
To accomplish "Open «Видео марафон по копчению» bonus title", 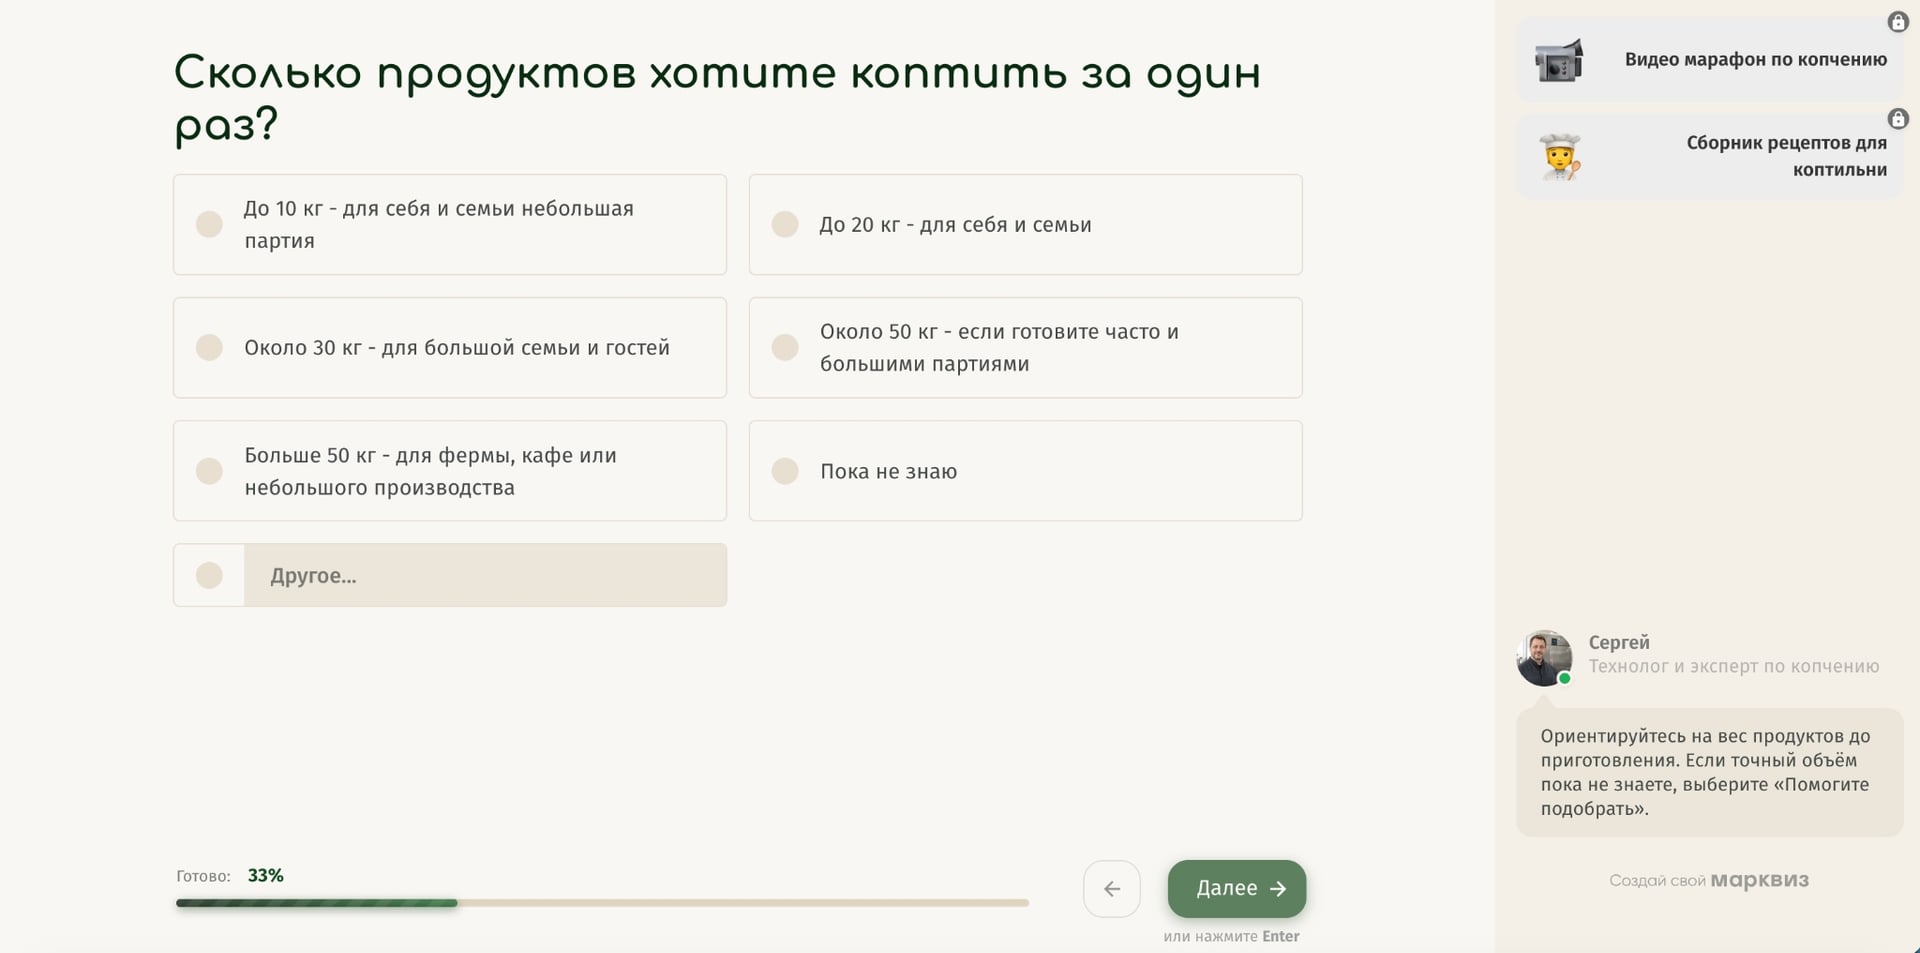I will pyautogui.click(x=1756, y=60).
